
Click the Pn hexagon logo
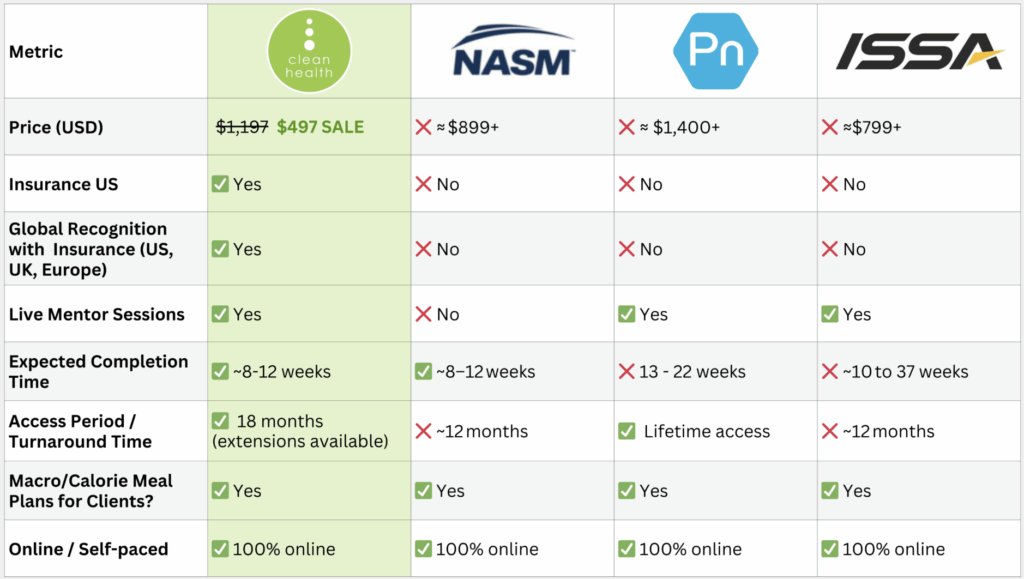click(715, 50)
